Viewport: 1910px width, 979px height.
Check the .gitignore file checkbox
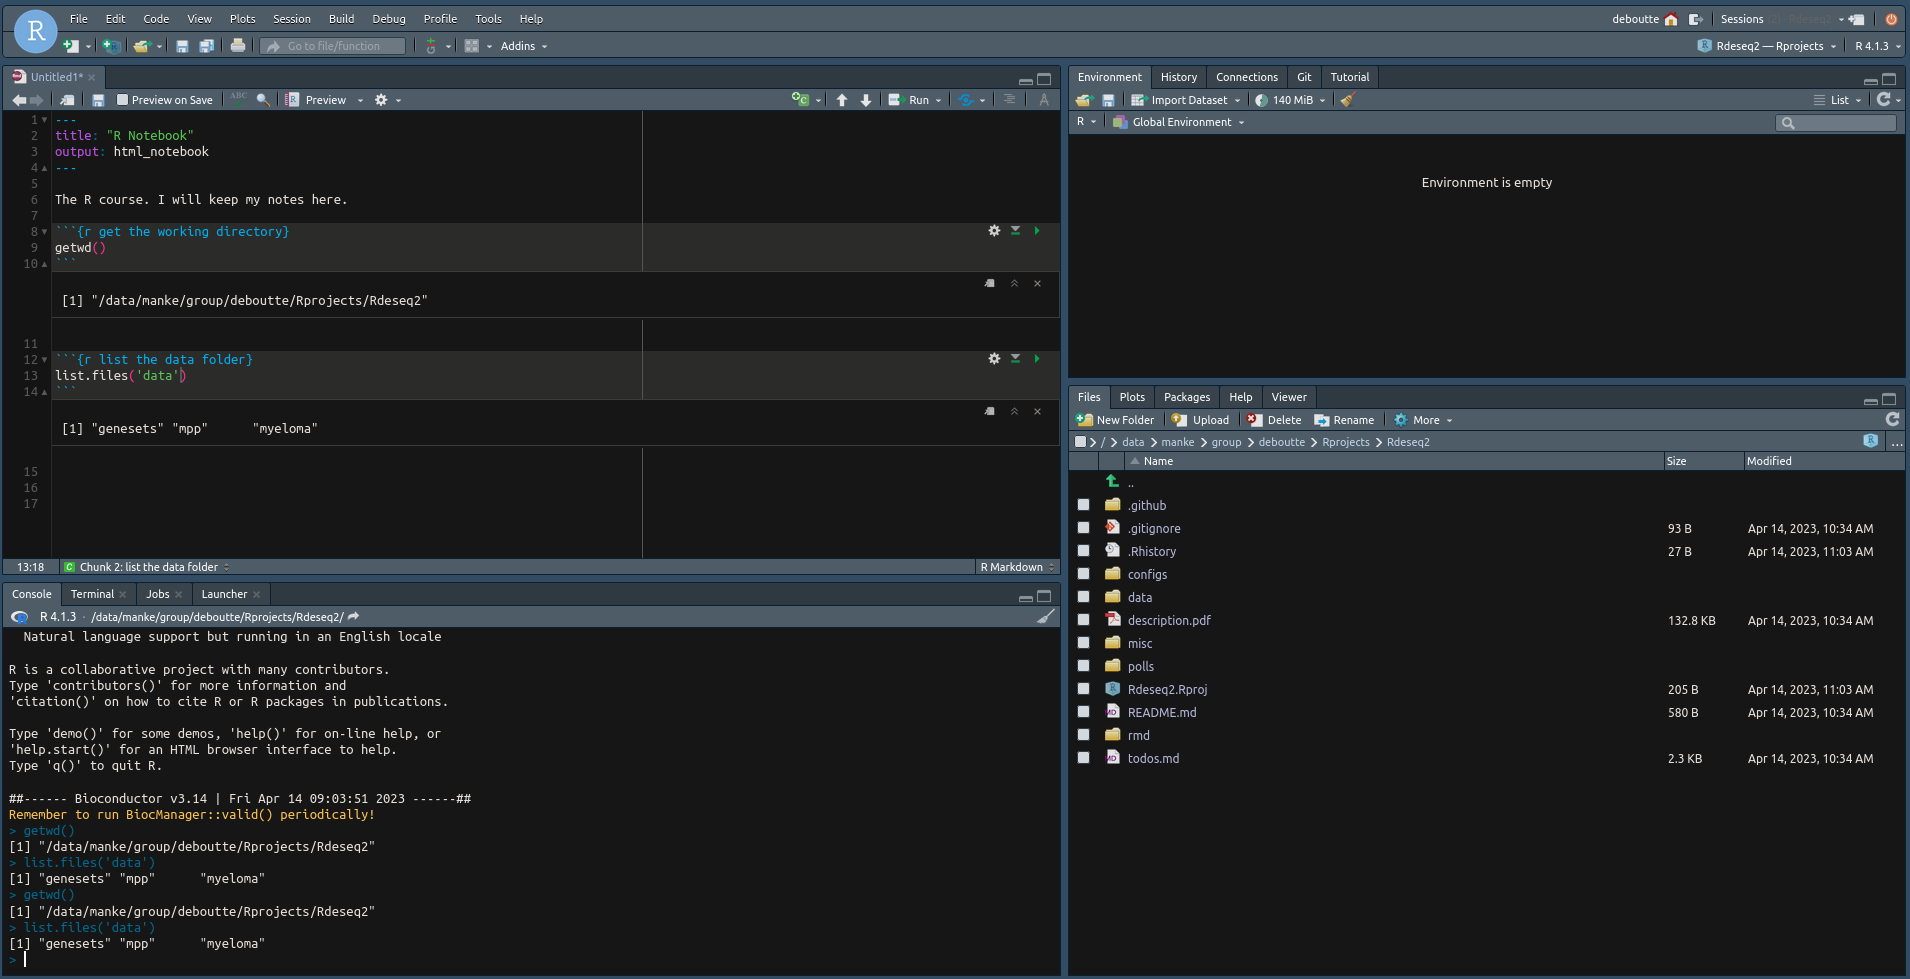(1083, 528)
